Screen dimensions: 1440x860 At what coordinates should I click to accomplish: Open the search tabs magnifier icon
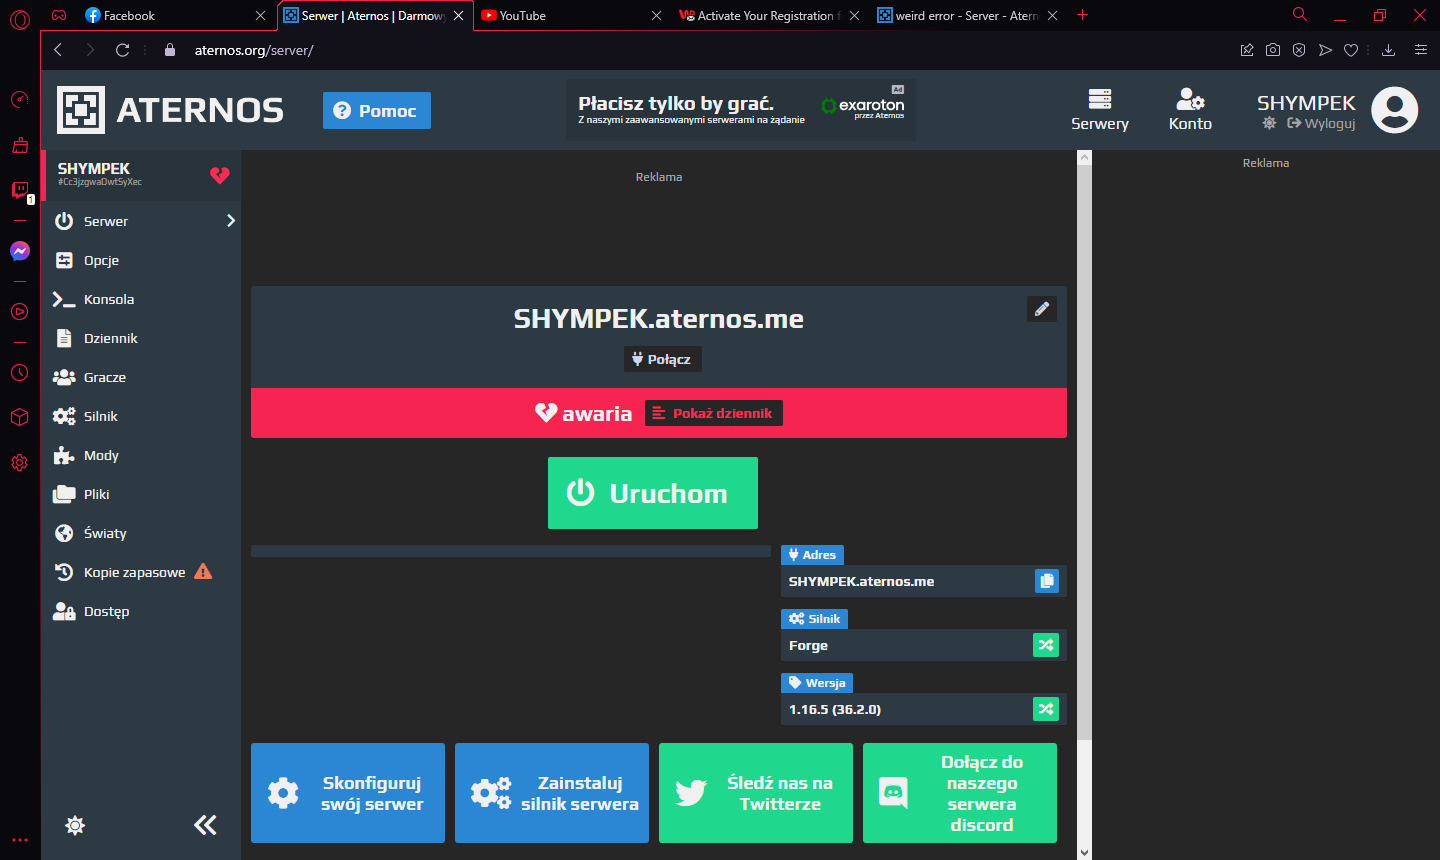pyautogui.click(x=1300, y=14)
